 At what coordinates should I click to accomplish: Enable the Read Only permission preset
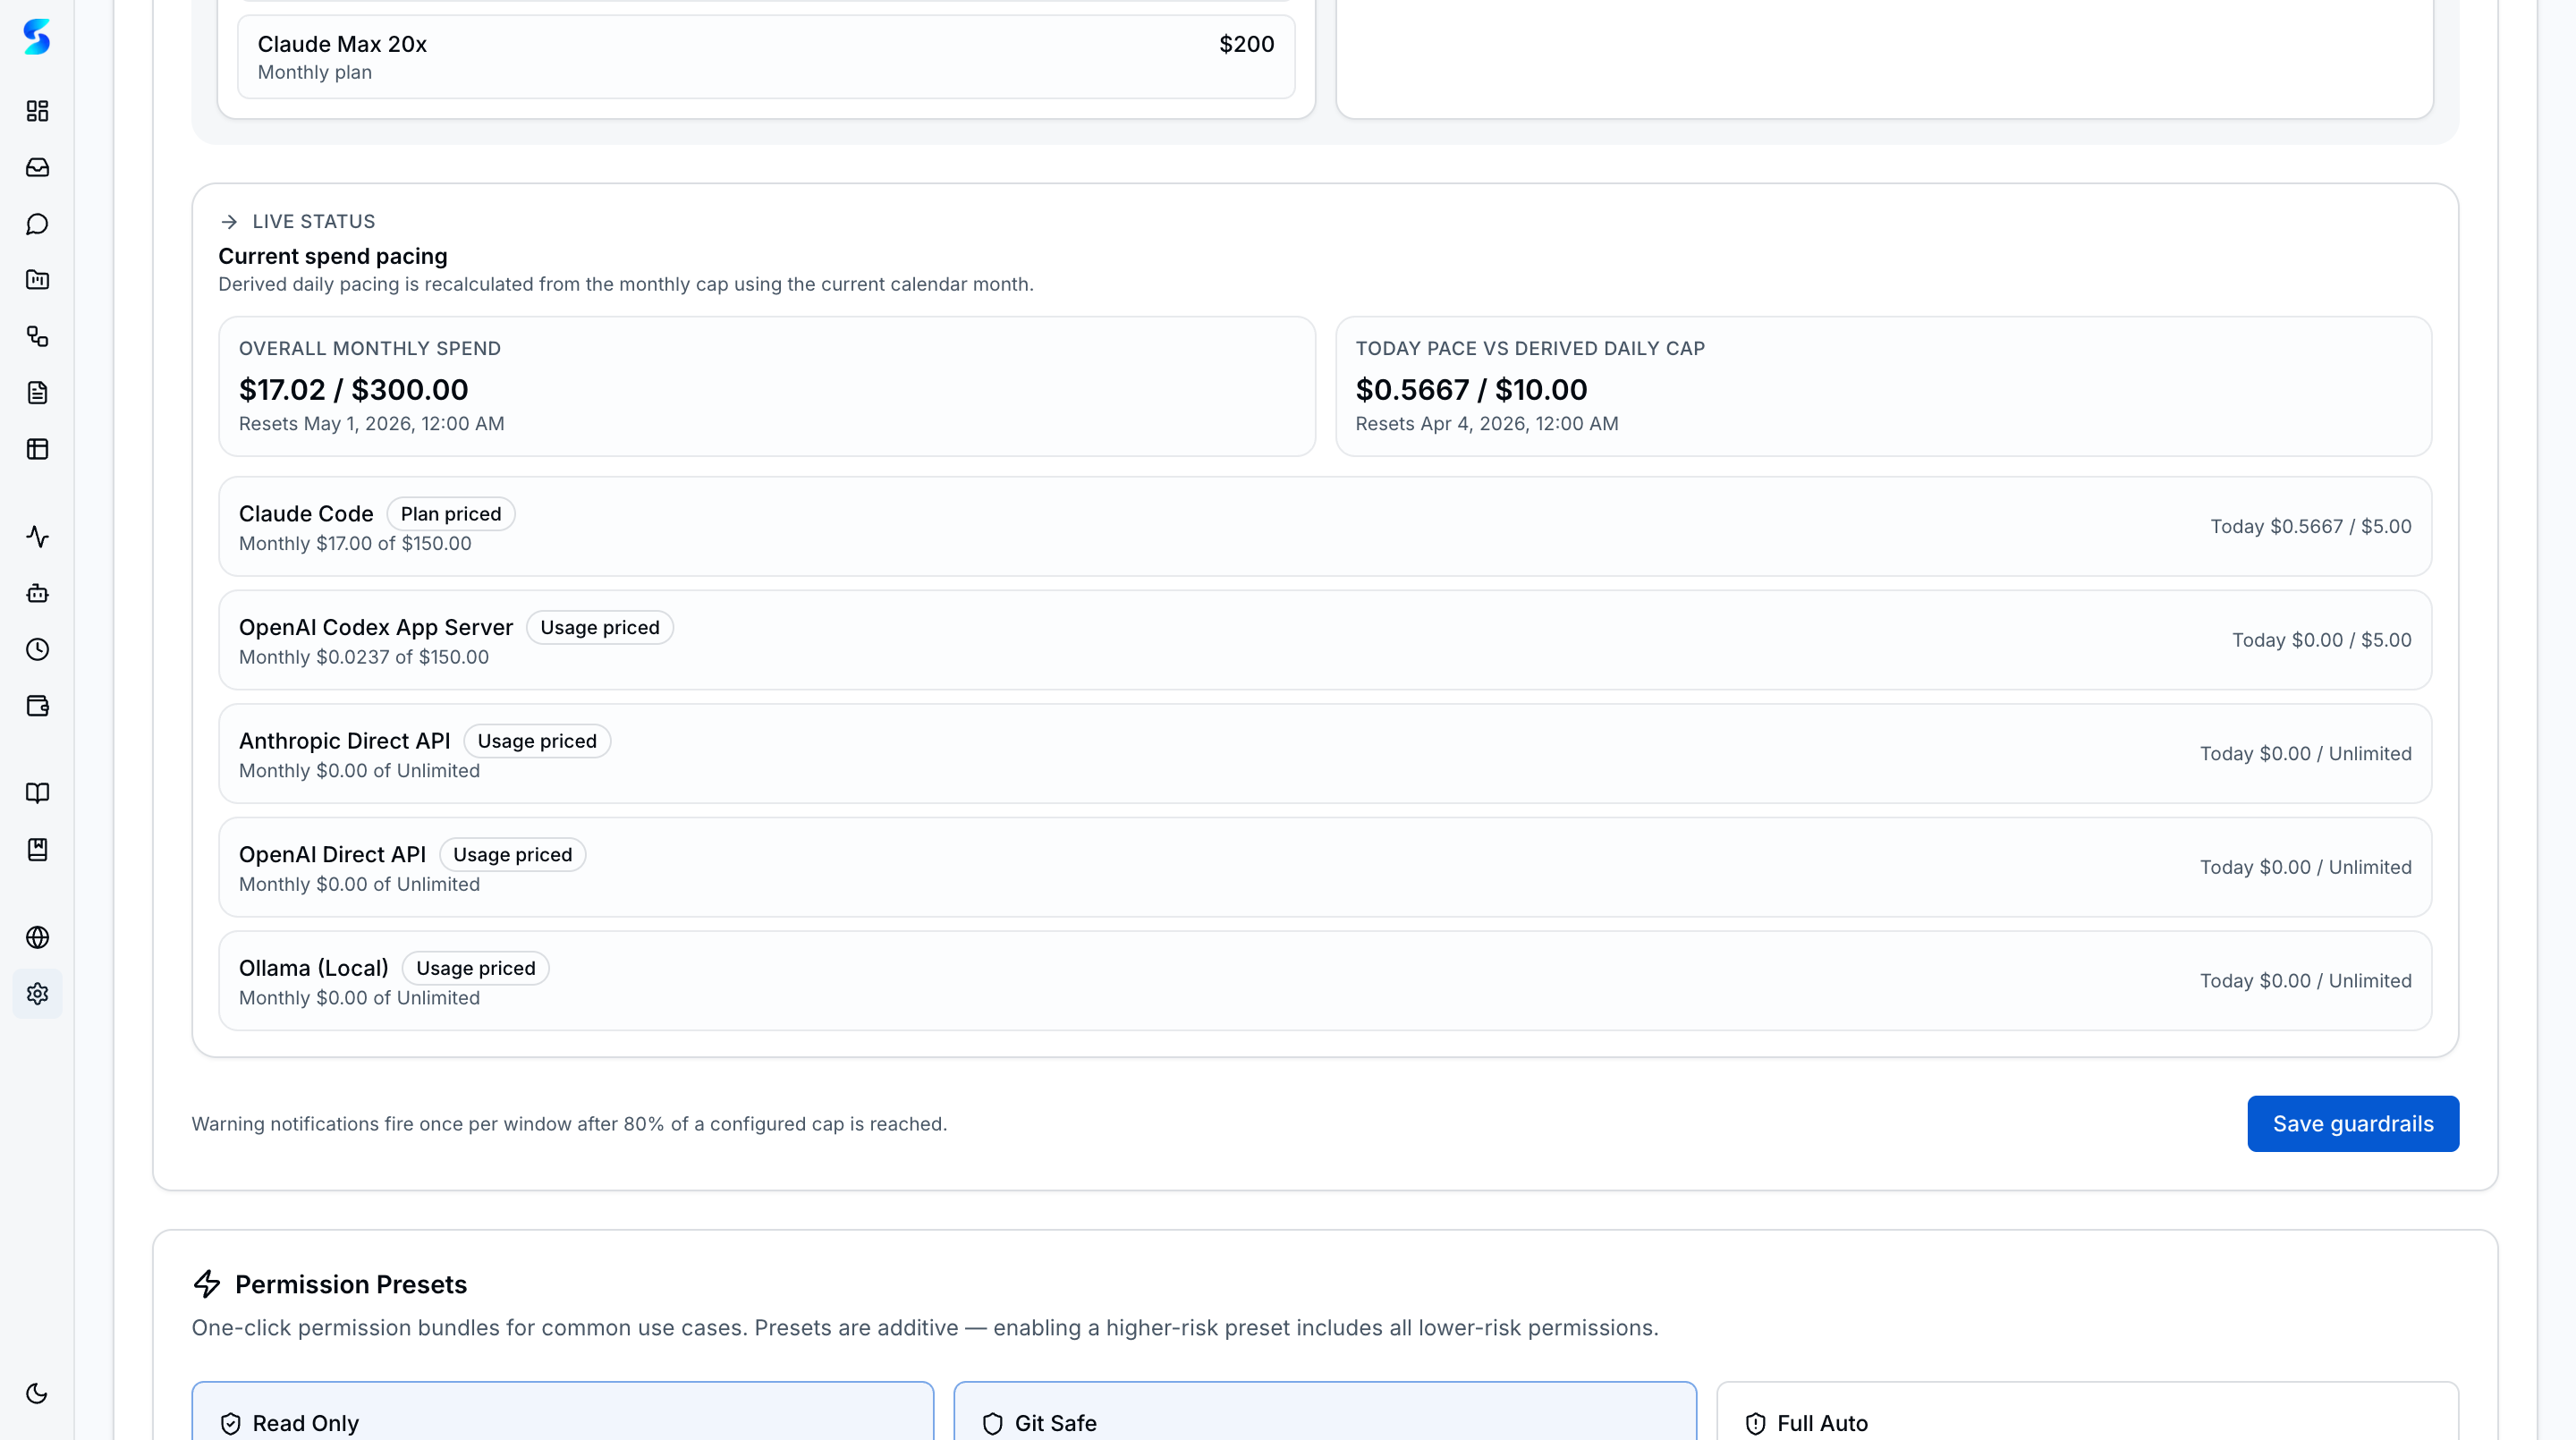click(562, 1422)
